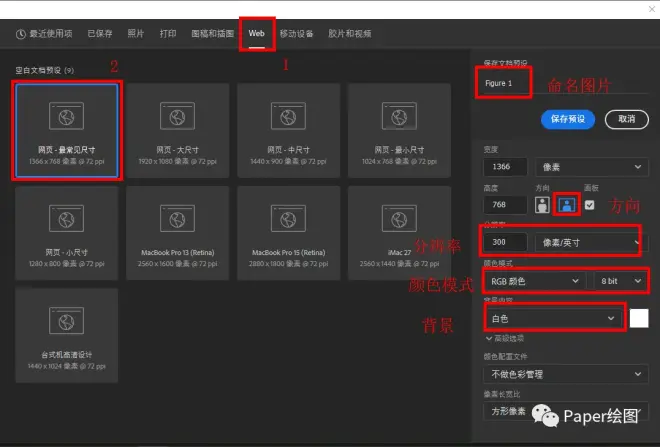Viewport: 660px width, 447px height.
Task: Select the MacBook Pro 13 (Retina) preset
Action: click(177, 233)
